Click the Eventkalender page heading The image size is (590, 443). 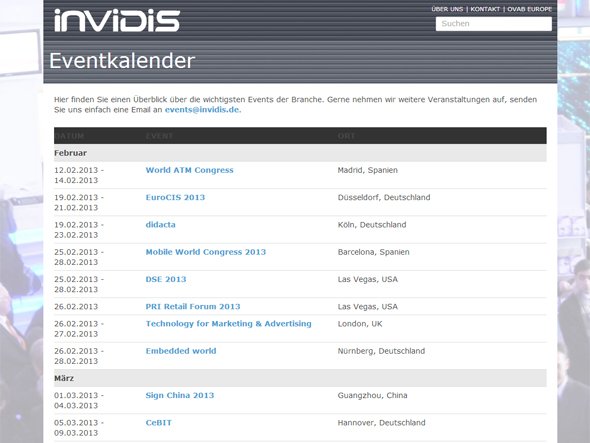point(122,61)
